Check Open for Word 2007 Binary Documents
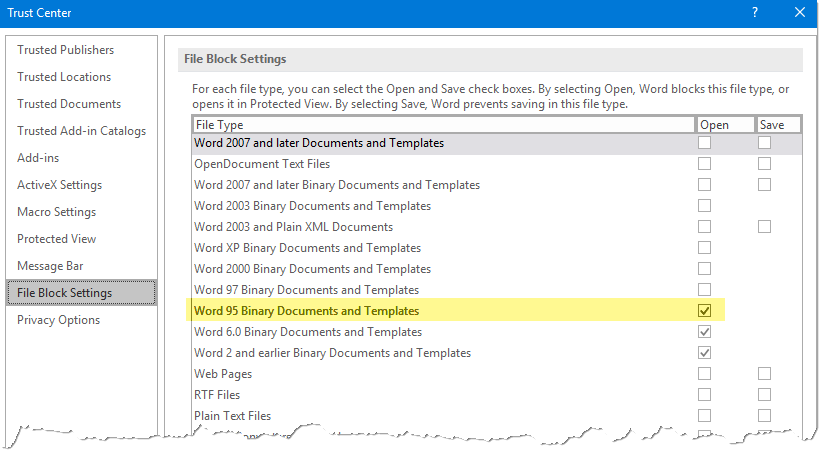 [704, 184]
